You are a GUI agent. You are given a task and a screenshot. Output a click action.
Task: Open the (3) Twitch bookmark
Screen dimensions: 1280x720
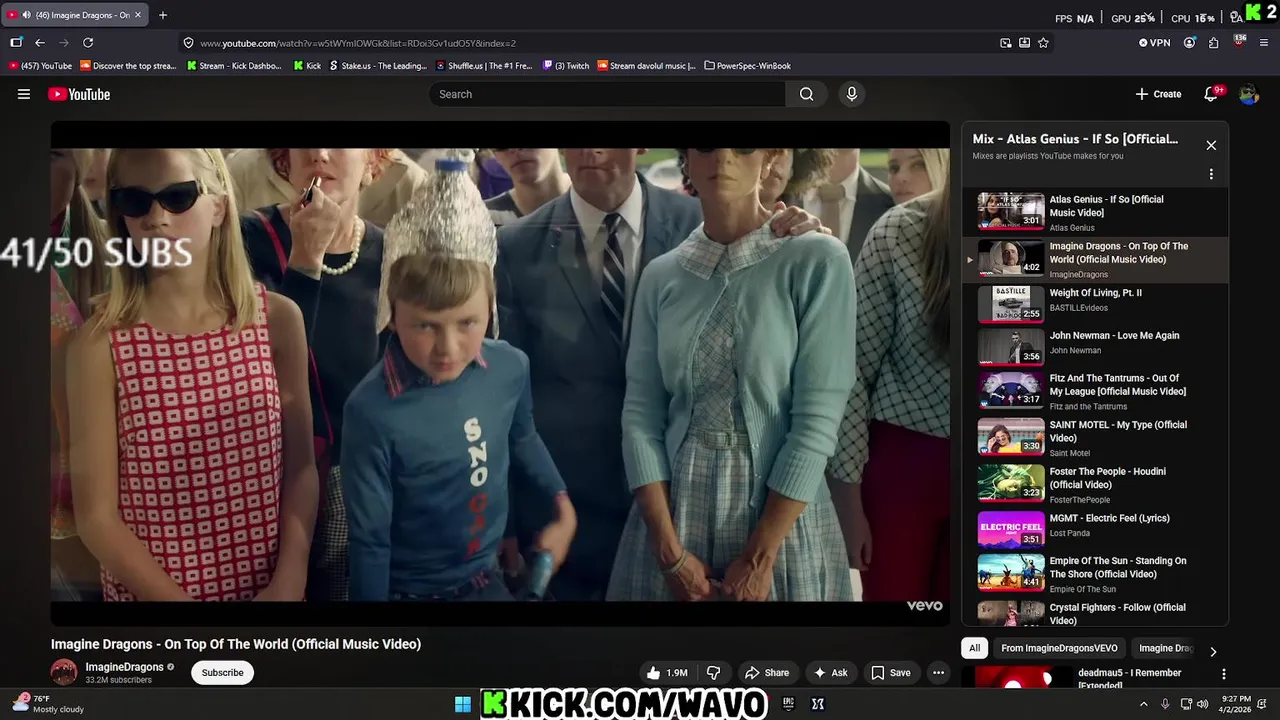566,66
